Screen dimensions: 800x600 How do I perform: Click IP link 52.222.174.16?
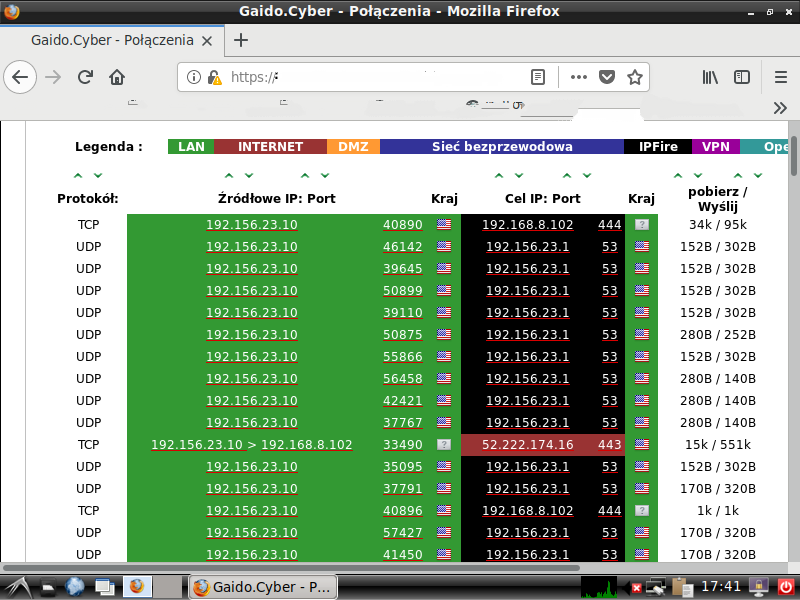click(527, 444)
